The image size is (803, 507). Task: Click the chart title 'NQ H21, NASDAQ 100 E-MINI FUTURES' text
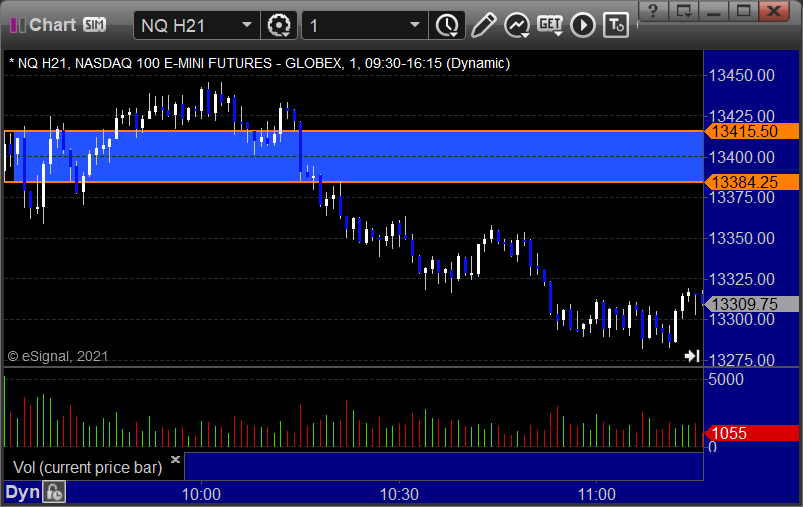click(145, 64)
